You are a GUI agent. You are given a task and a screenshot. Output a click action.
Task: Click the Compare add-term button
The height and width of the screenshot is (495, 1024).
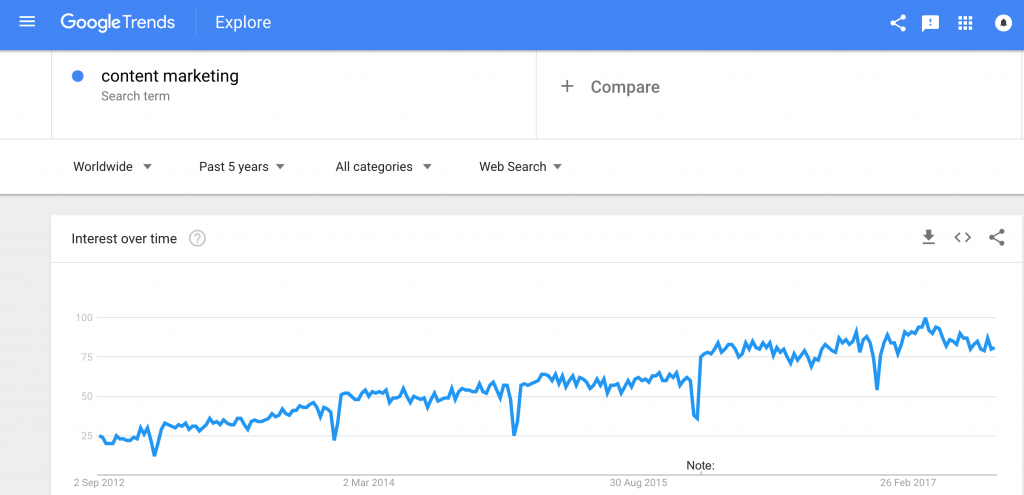[x=610, y=87]
